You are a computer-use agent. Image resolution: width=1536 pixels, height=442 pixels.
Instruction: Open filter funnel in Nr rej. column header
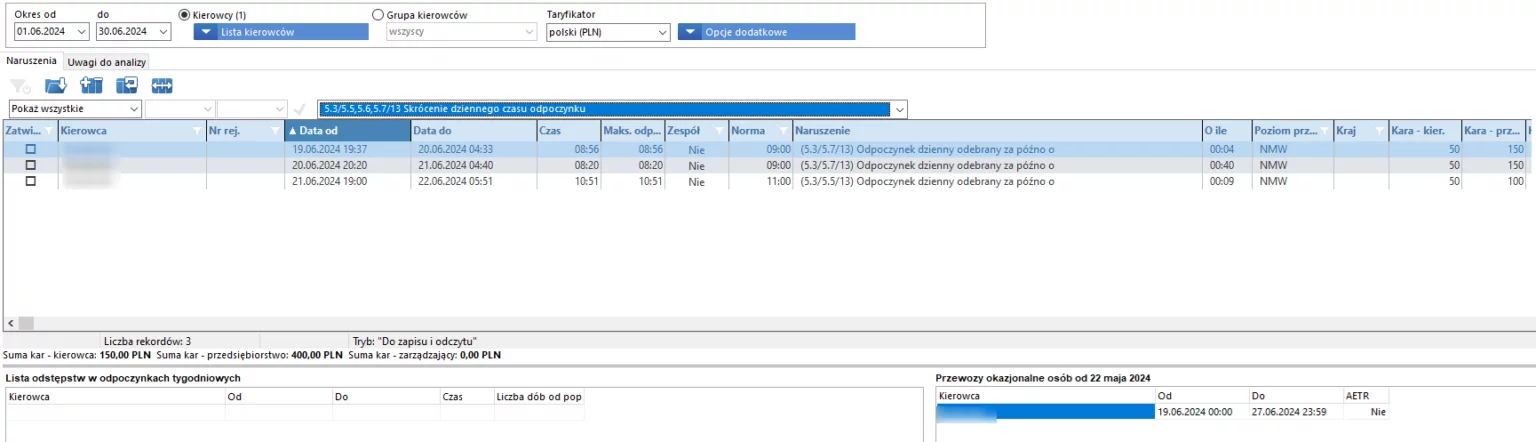276,131
